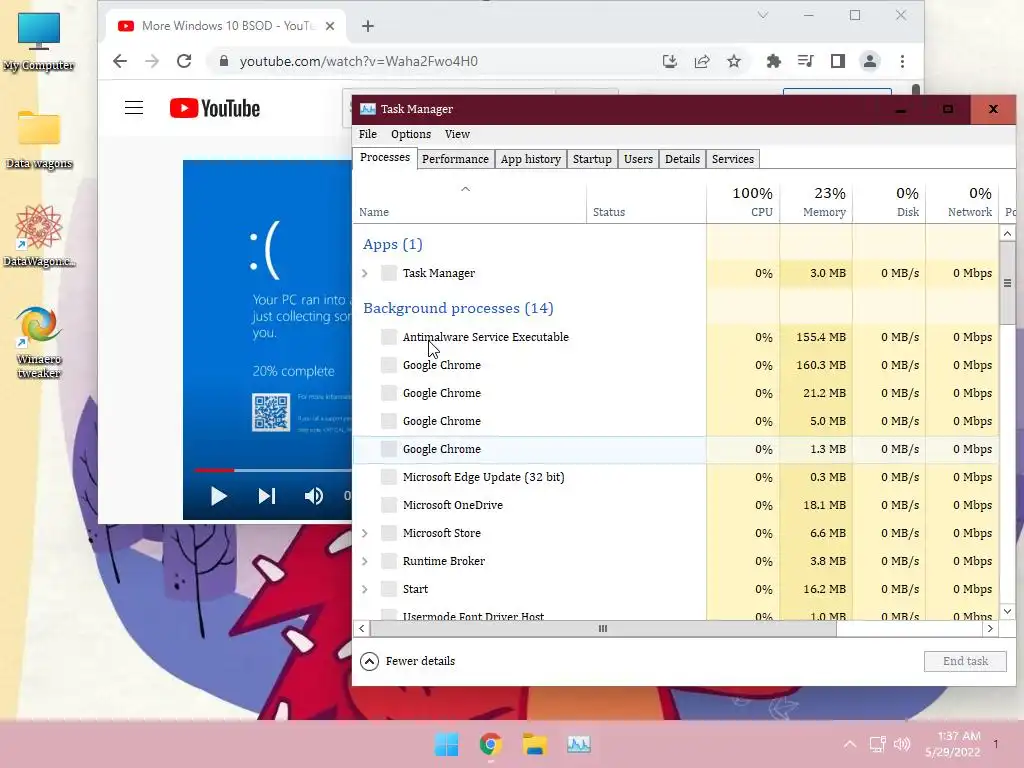Sort processes by CPU column
This screenshot has height=768, width=1024.
(x=743, y=204)
